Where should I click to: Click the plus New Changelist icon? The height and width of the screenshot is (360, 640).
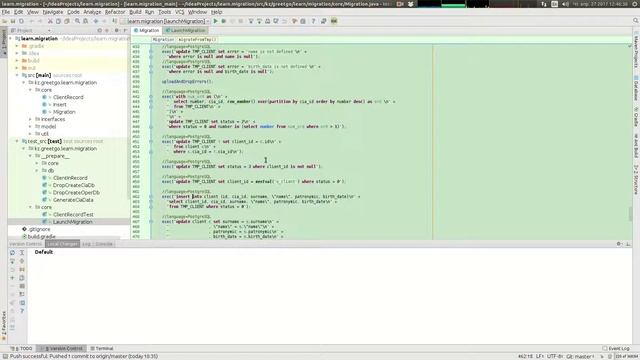[12, 278]
